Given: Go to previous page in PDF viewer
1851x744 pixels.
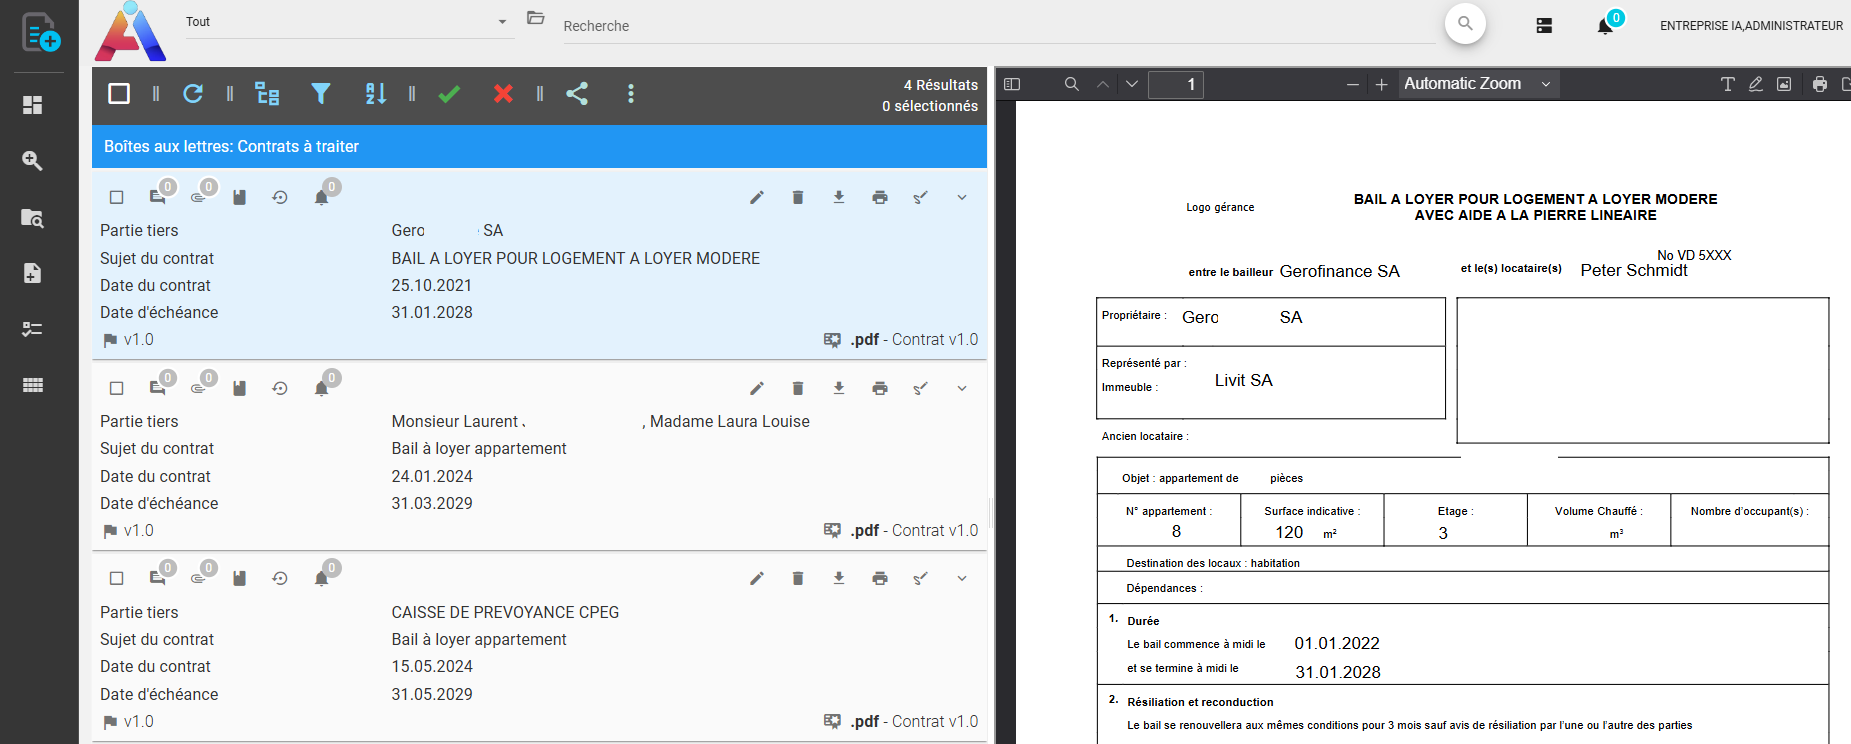Looking at the screenshot, I should point(1103,85).
